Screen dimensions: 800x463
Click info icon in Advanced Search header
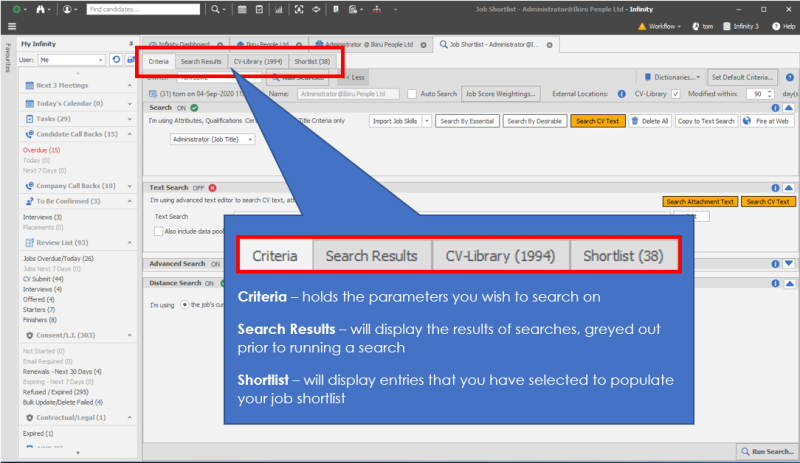(776, 264)
